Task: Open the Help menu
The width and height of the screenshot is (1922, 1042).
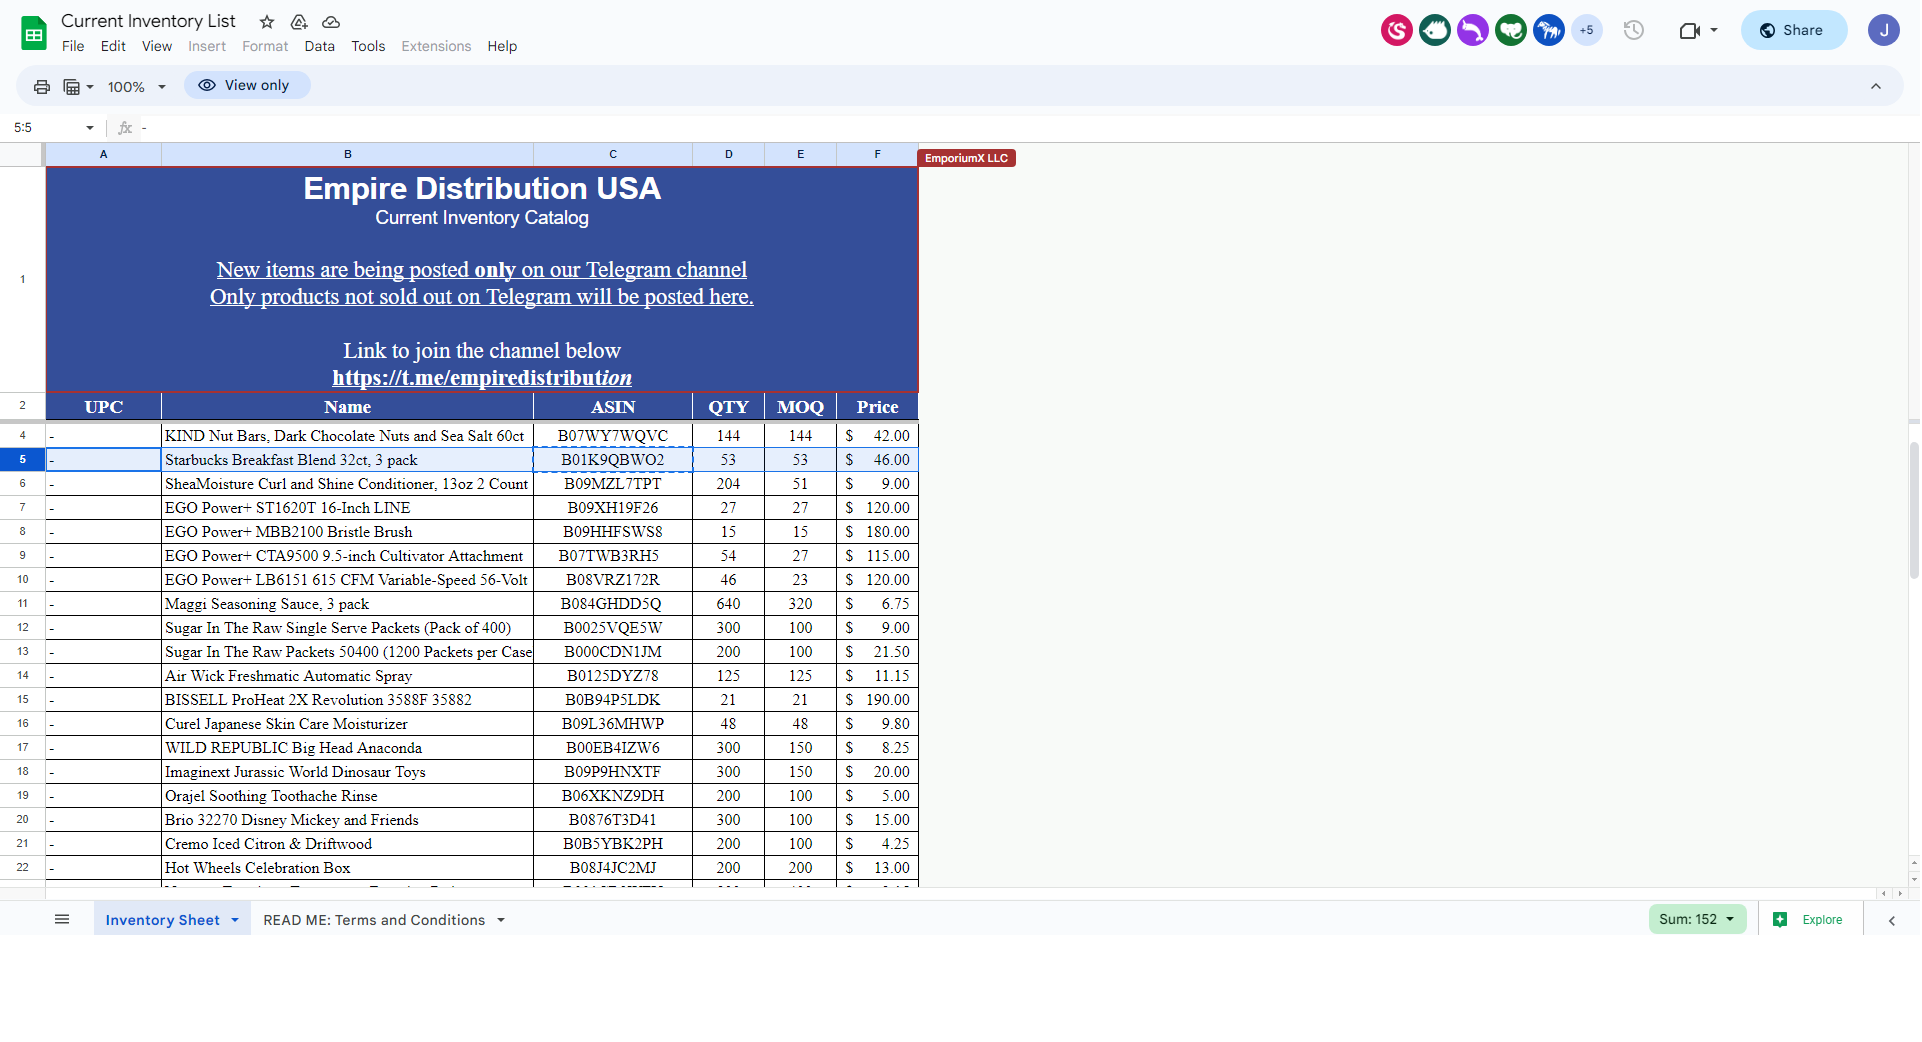Action: (502, 47)
